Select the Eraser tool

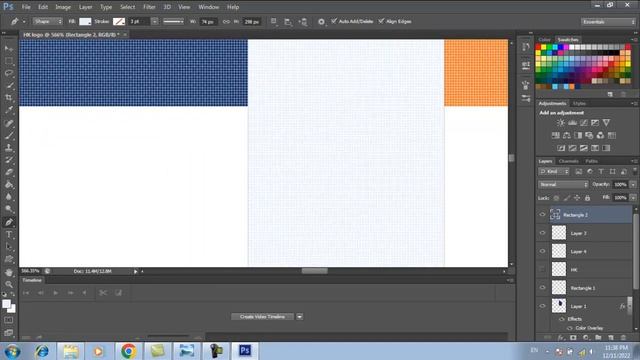[9, 172]
